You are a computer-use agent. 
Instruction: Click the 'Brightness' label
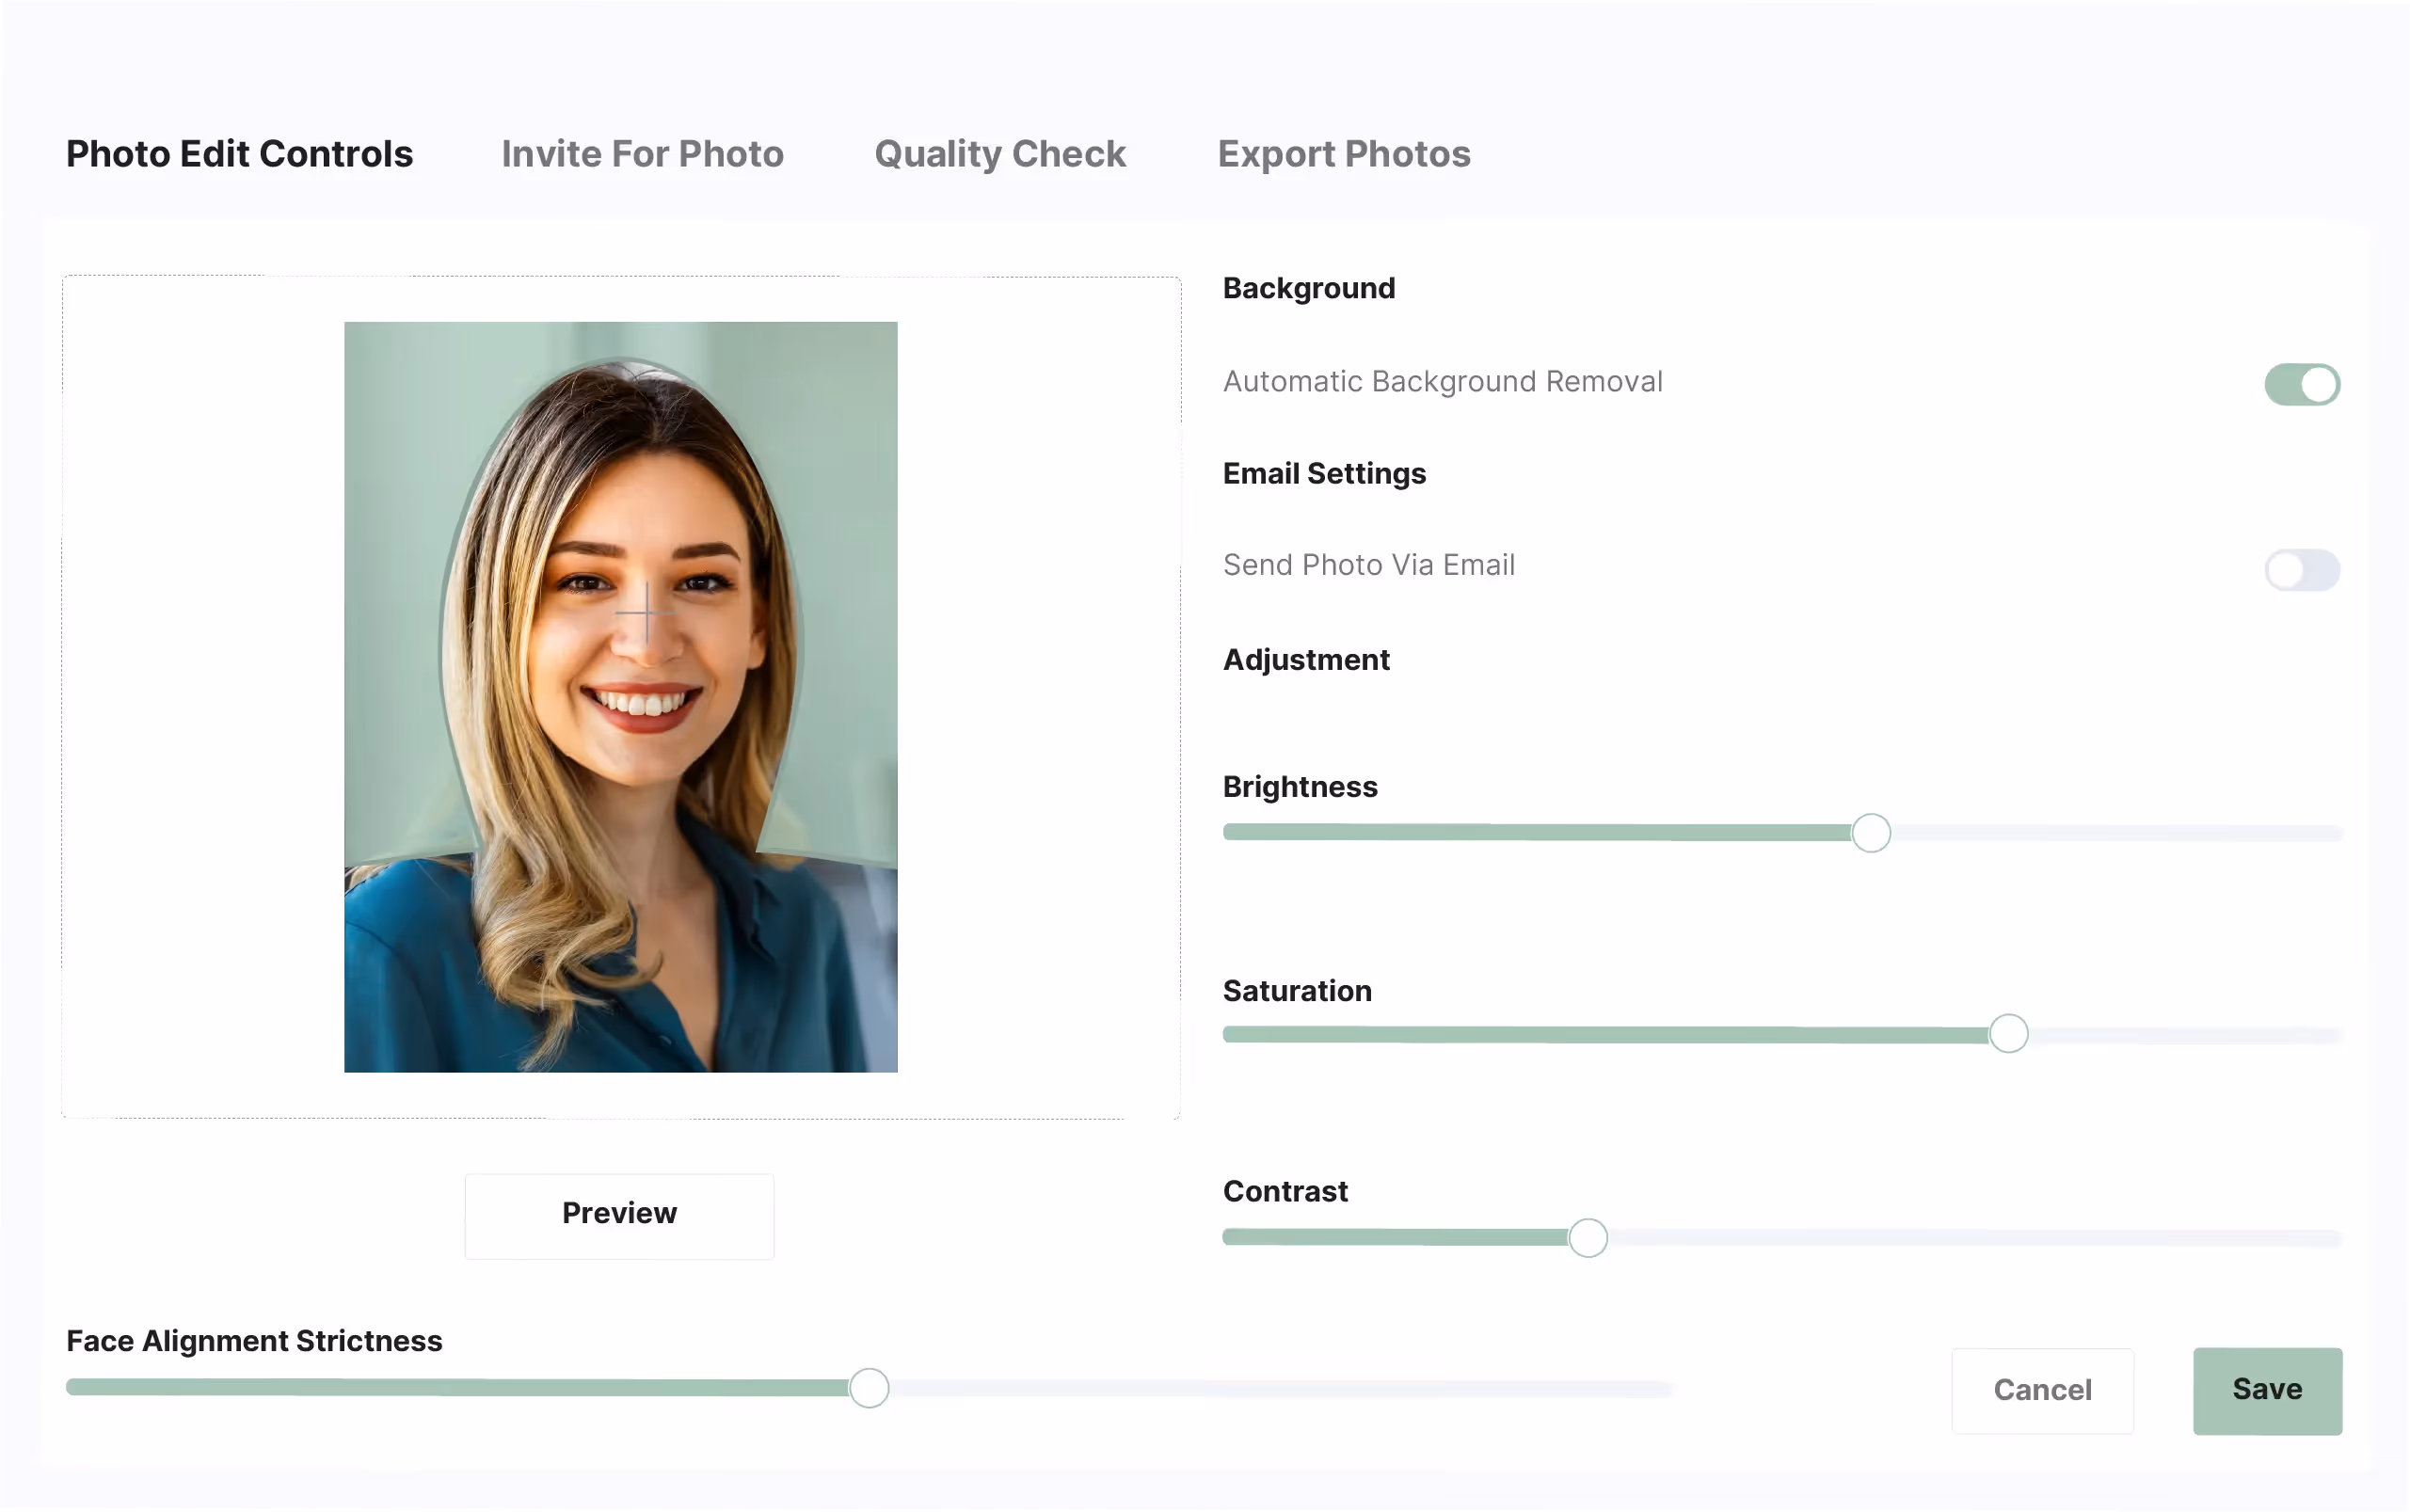tap(1300, 787)
